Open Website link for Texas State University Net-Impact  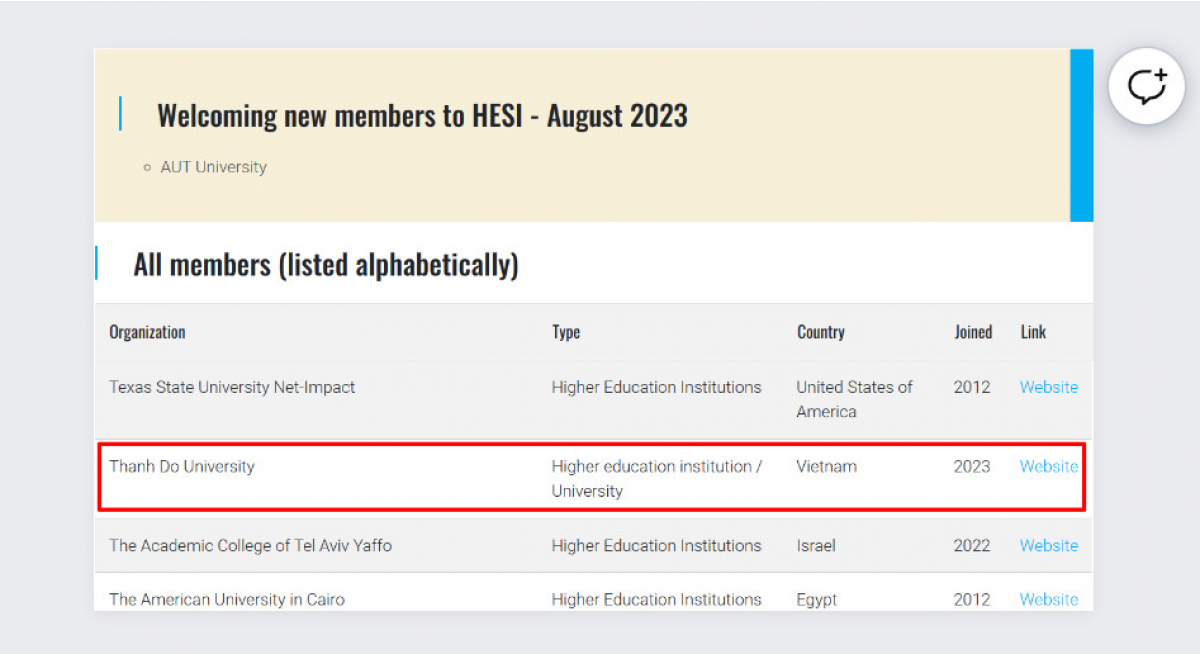pos(1049,387)
